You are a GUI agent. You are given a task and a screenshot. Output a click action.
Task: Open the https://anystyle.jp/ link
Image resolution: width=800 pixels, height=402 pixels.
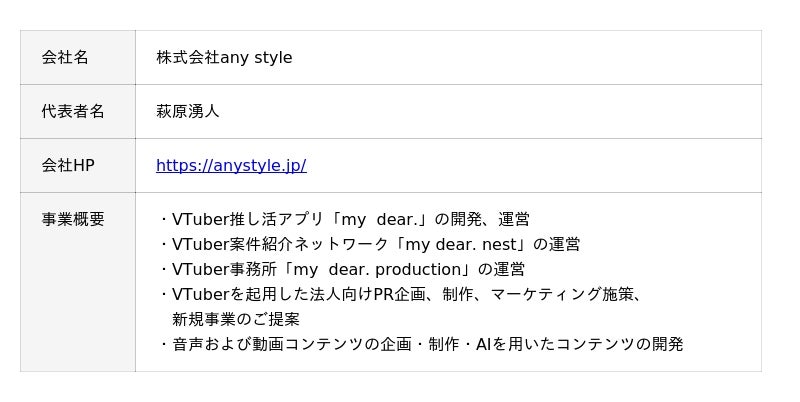point(231,166)
